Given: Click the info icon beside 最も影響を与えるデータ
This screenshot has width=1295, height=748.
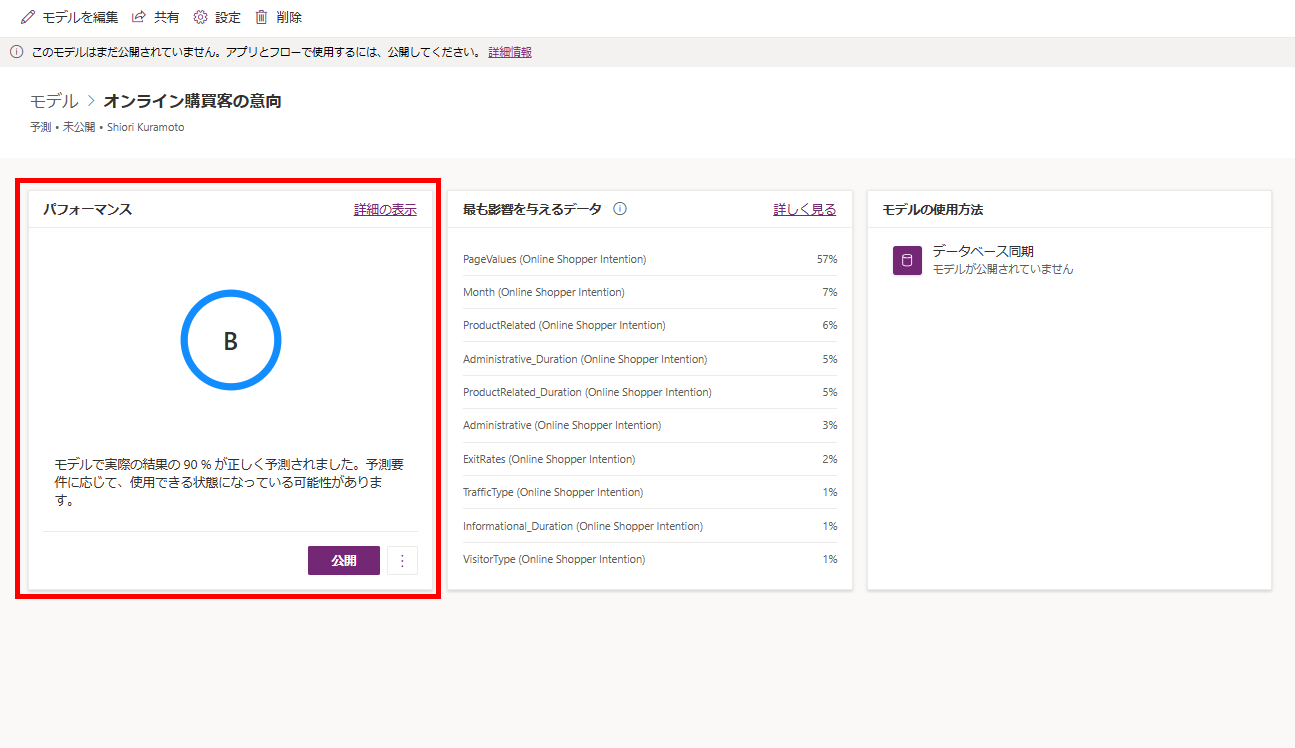Looking at the screenshot, I should [620, 209].
